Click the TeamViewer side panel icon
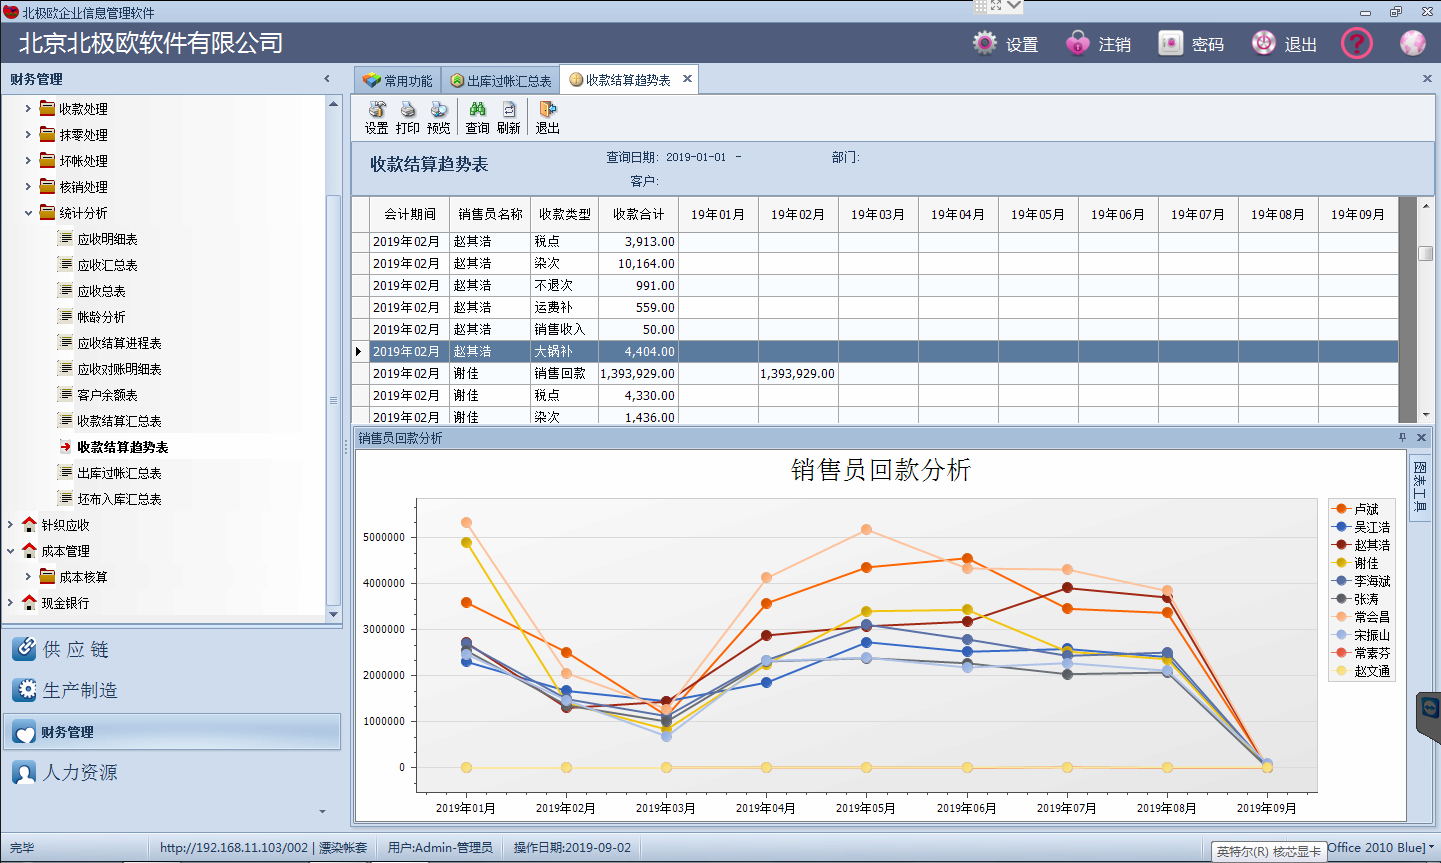The image size is (1441, 863). (x=1430, y=708)
